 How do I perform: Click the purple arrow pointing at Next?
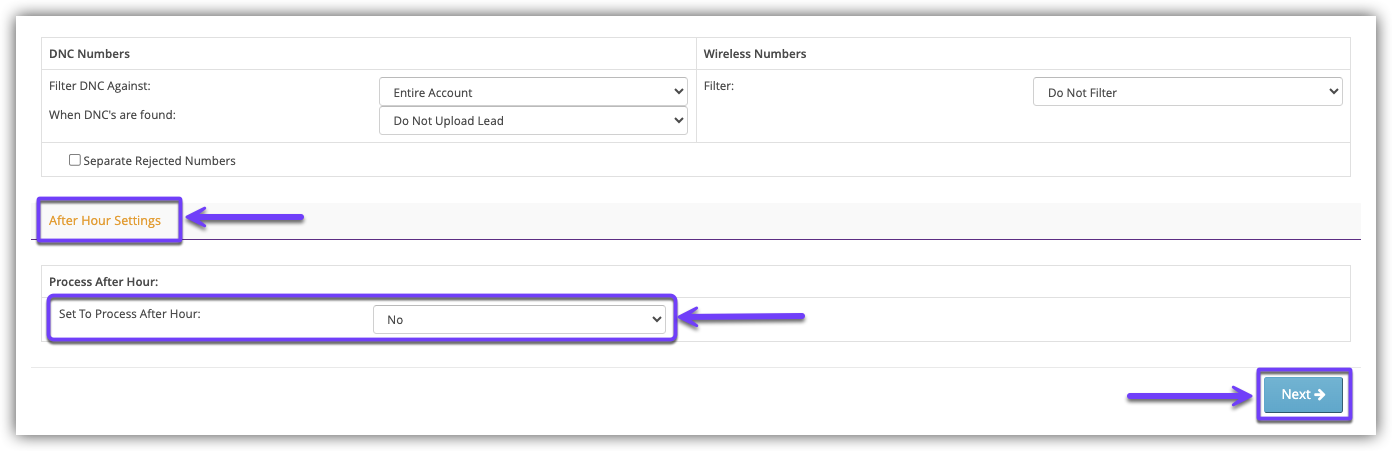coord(1190,397)
